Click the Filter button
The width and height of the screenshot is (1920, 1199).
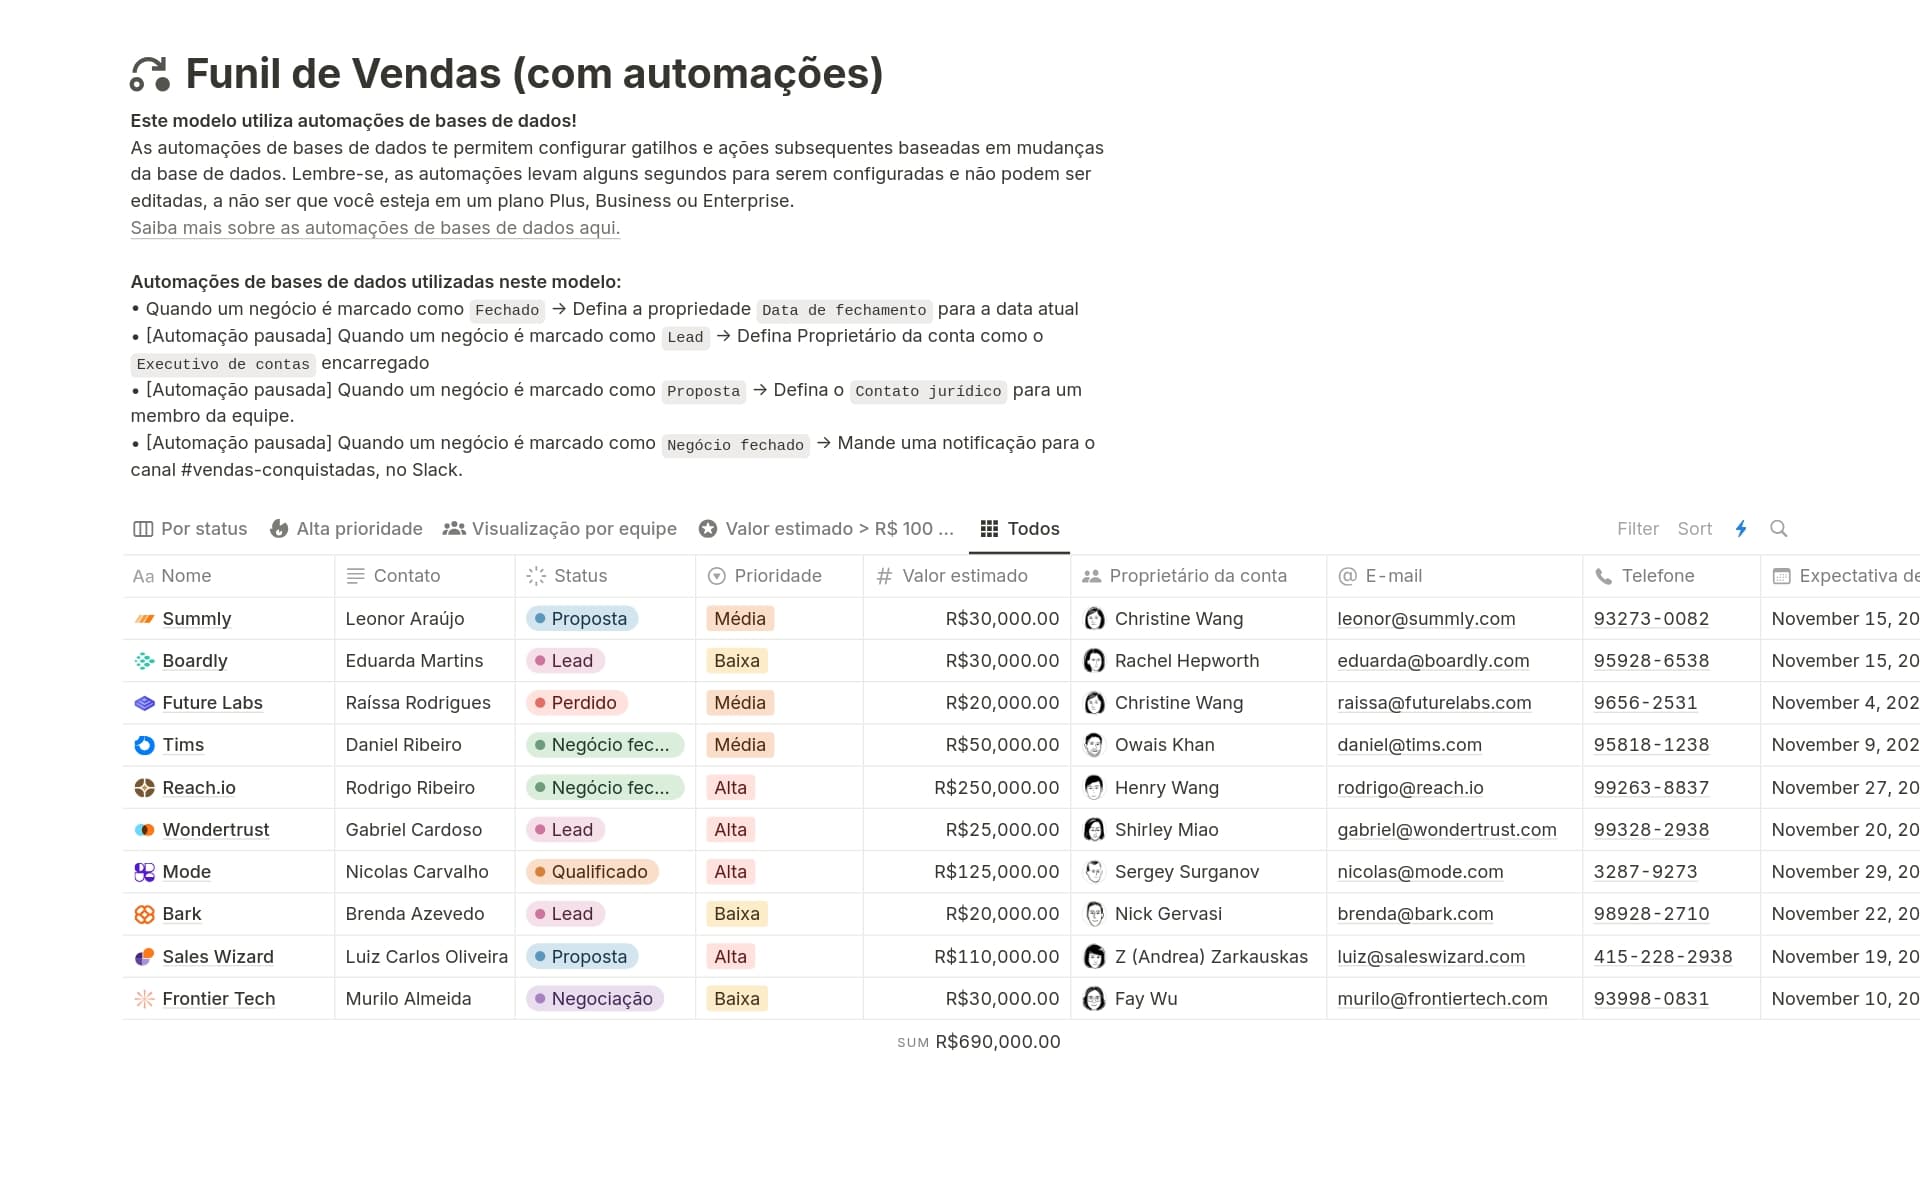coord(1637,529)
